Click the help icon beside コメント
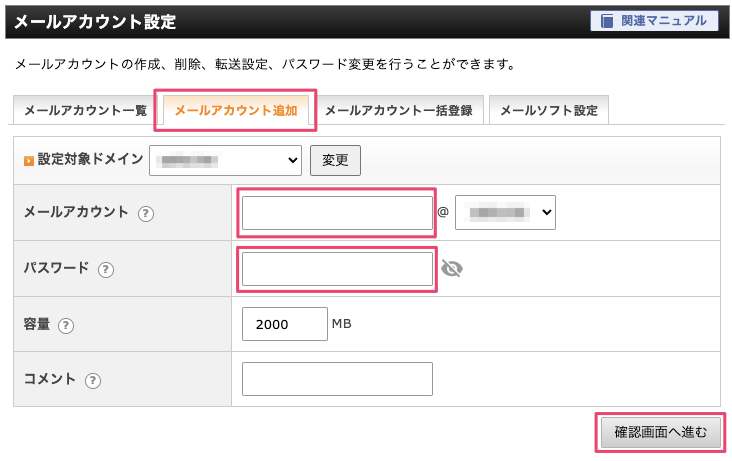The image size is (732, 461). 92,380
